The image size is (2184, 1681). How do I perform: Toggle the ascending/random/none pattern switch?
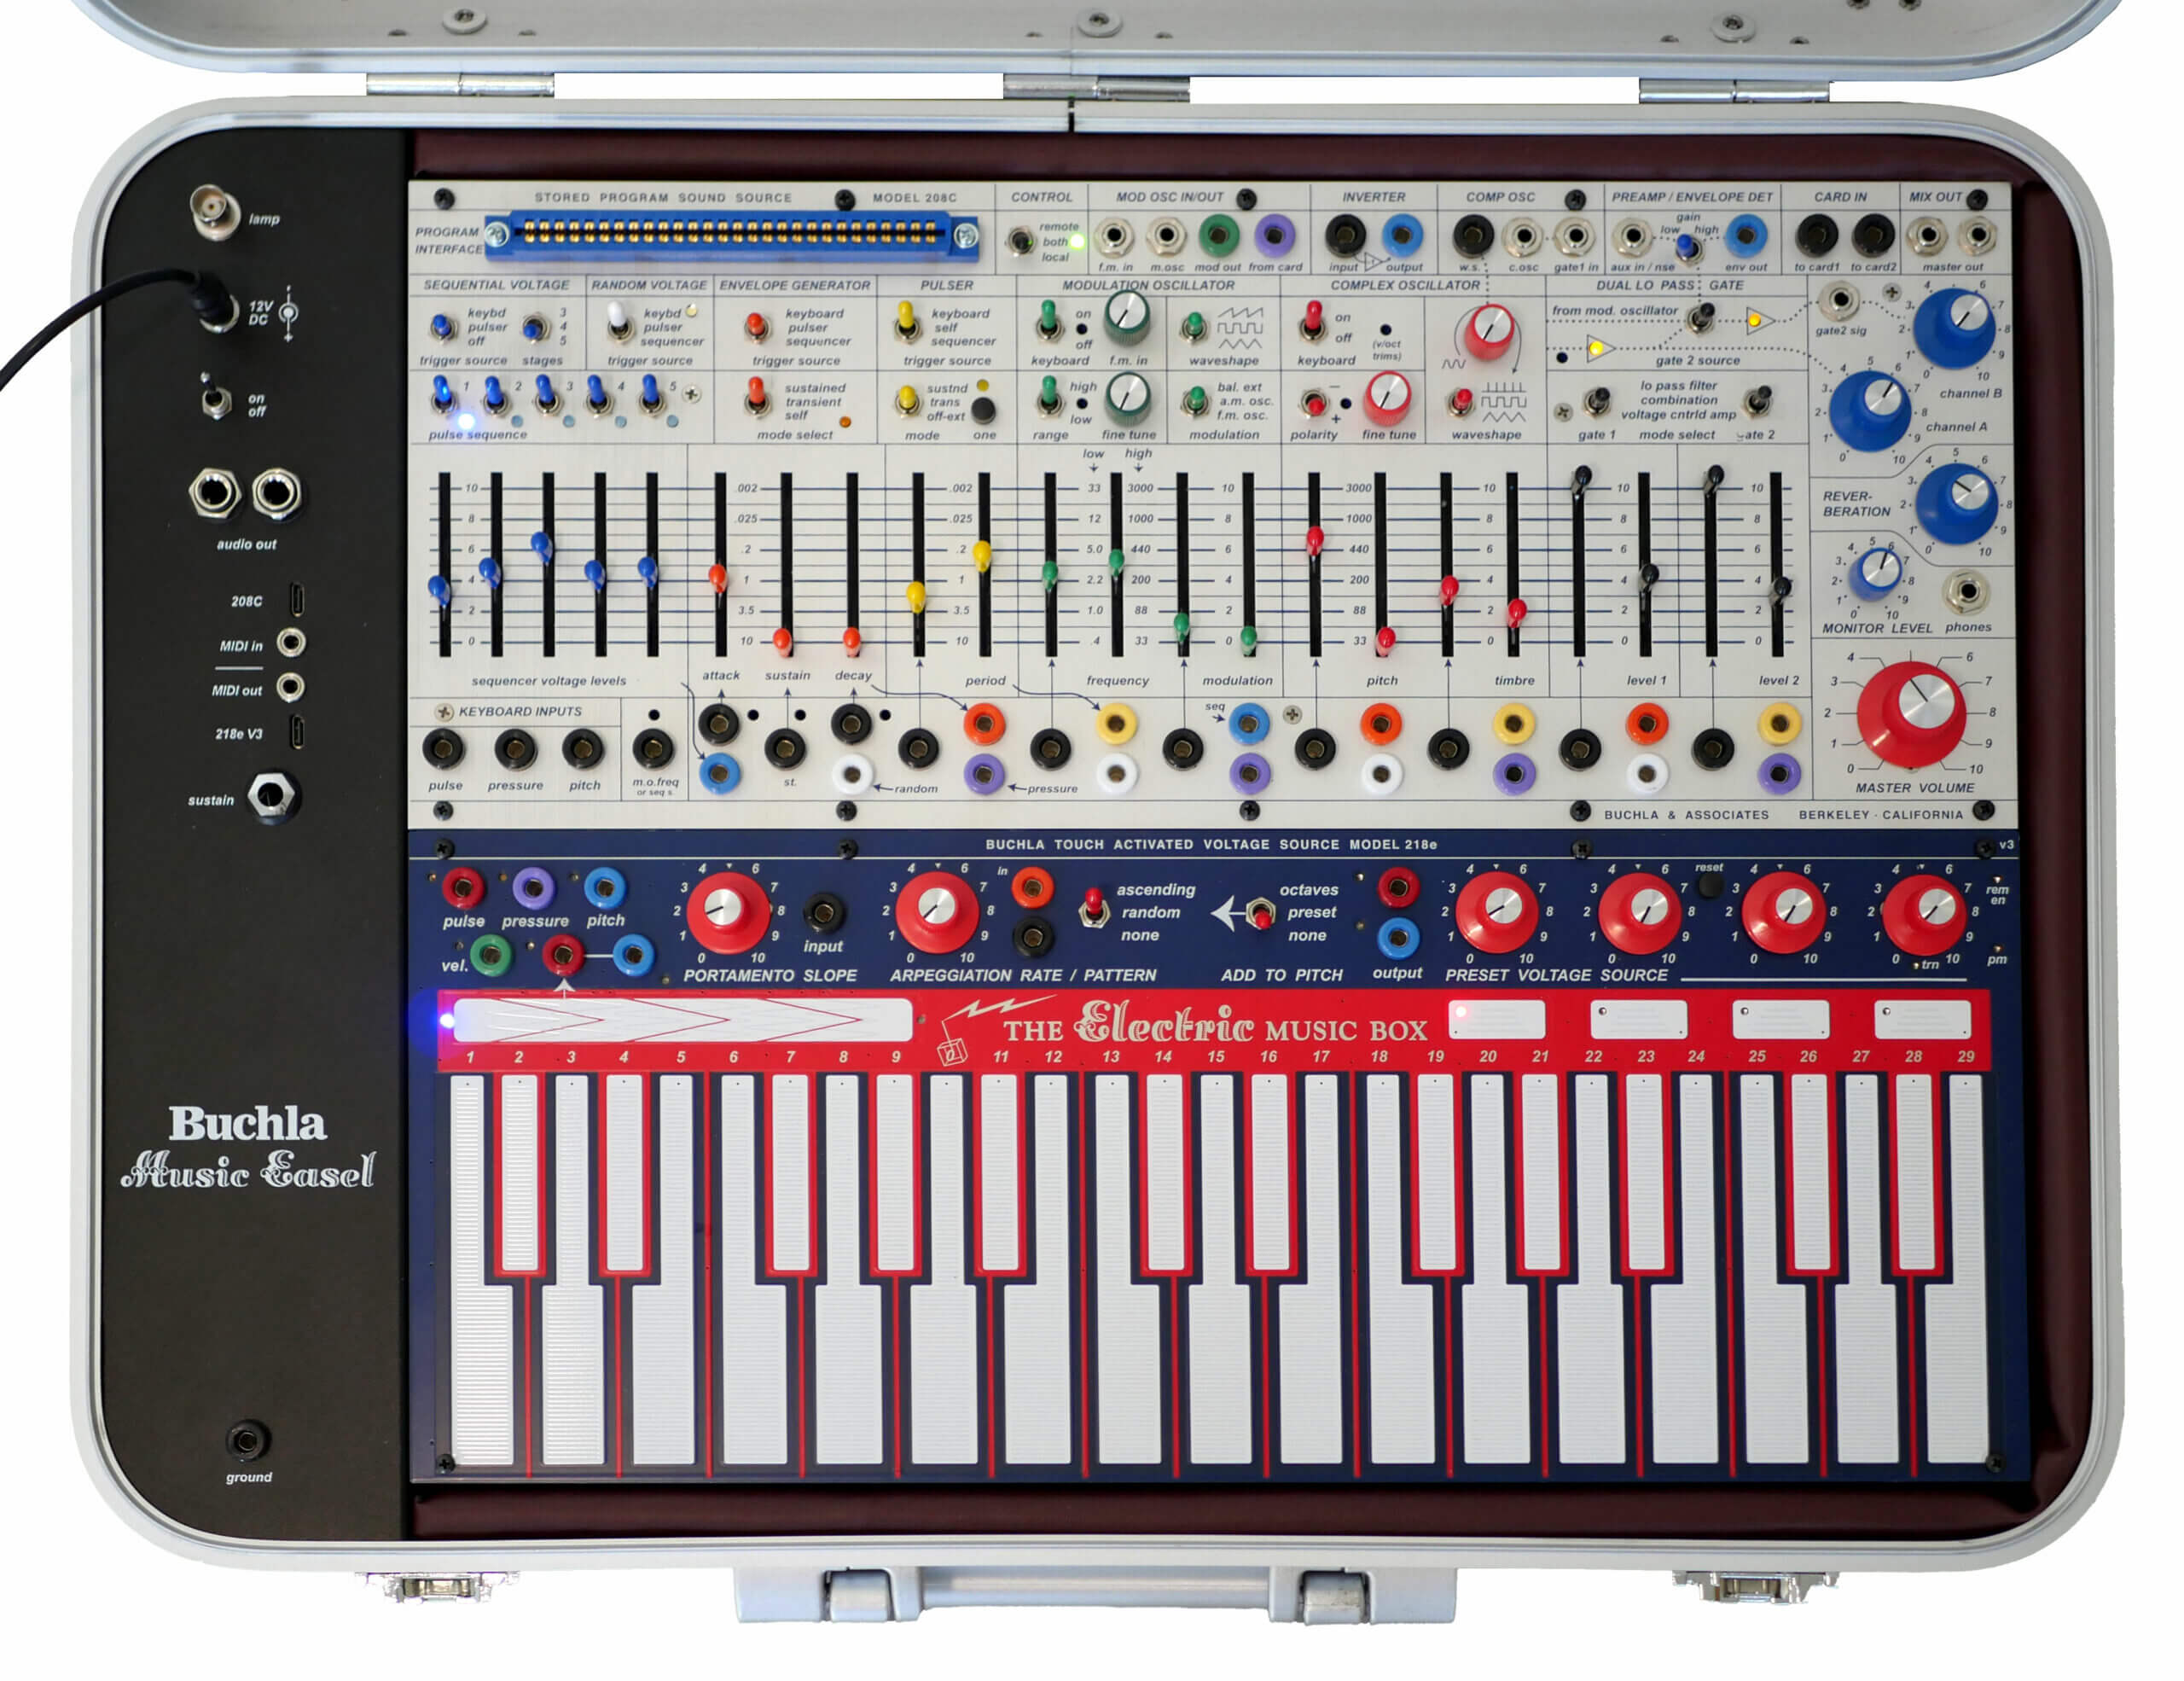[x=1094, y=908]
